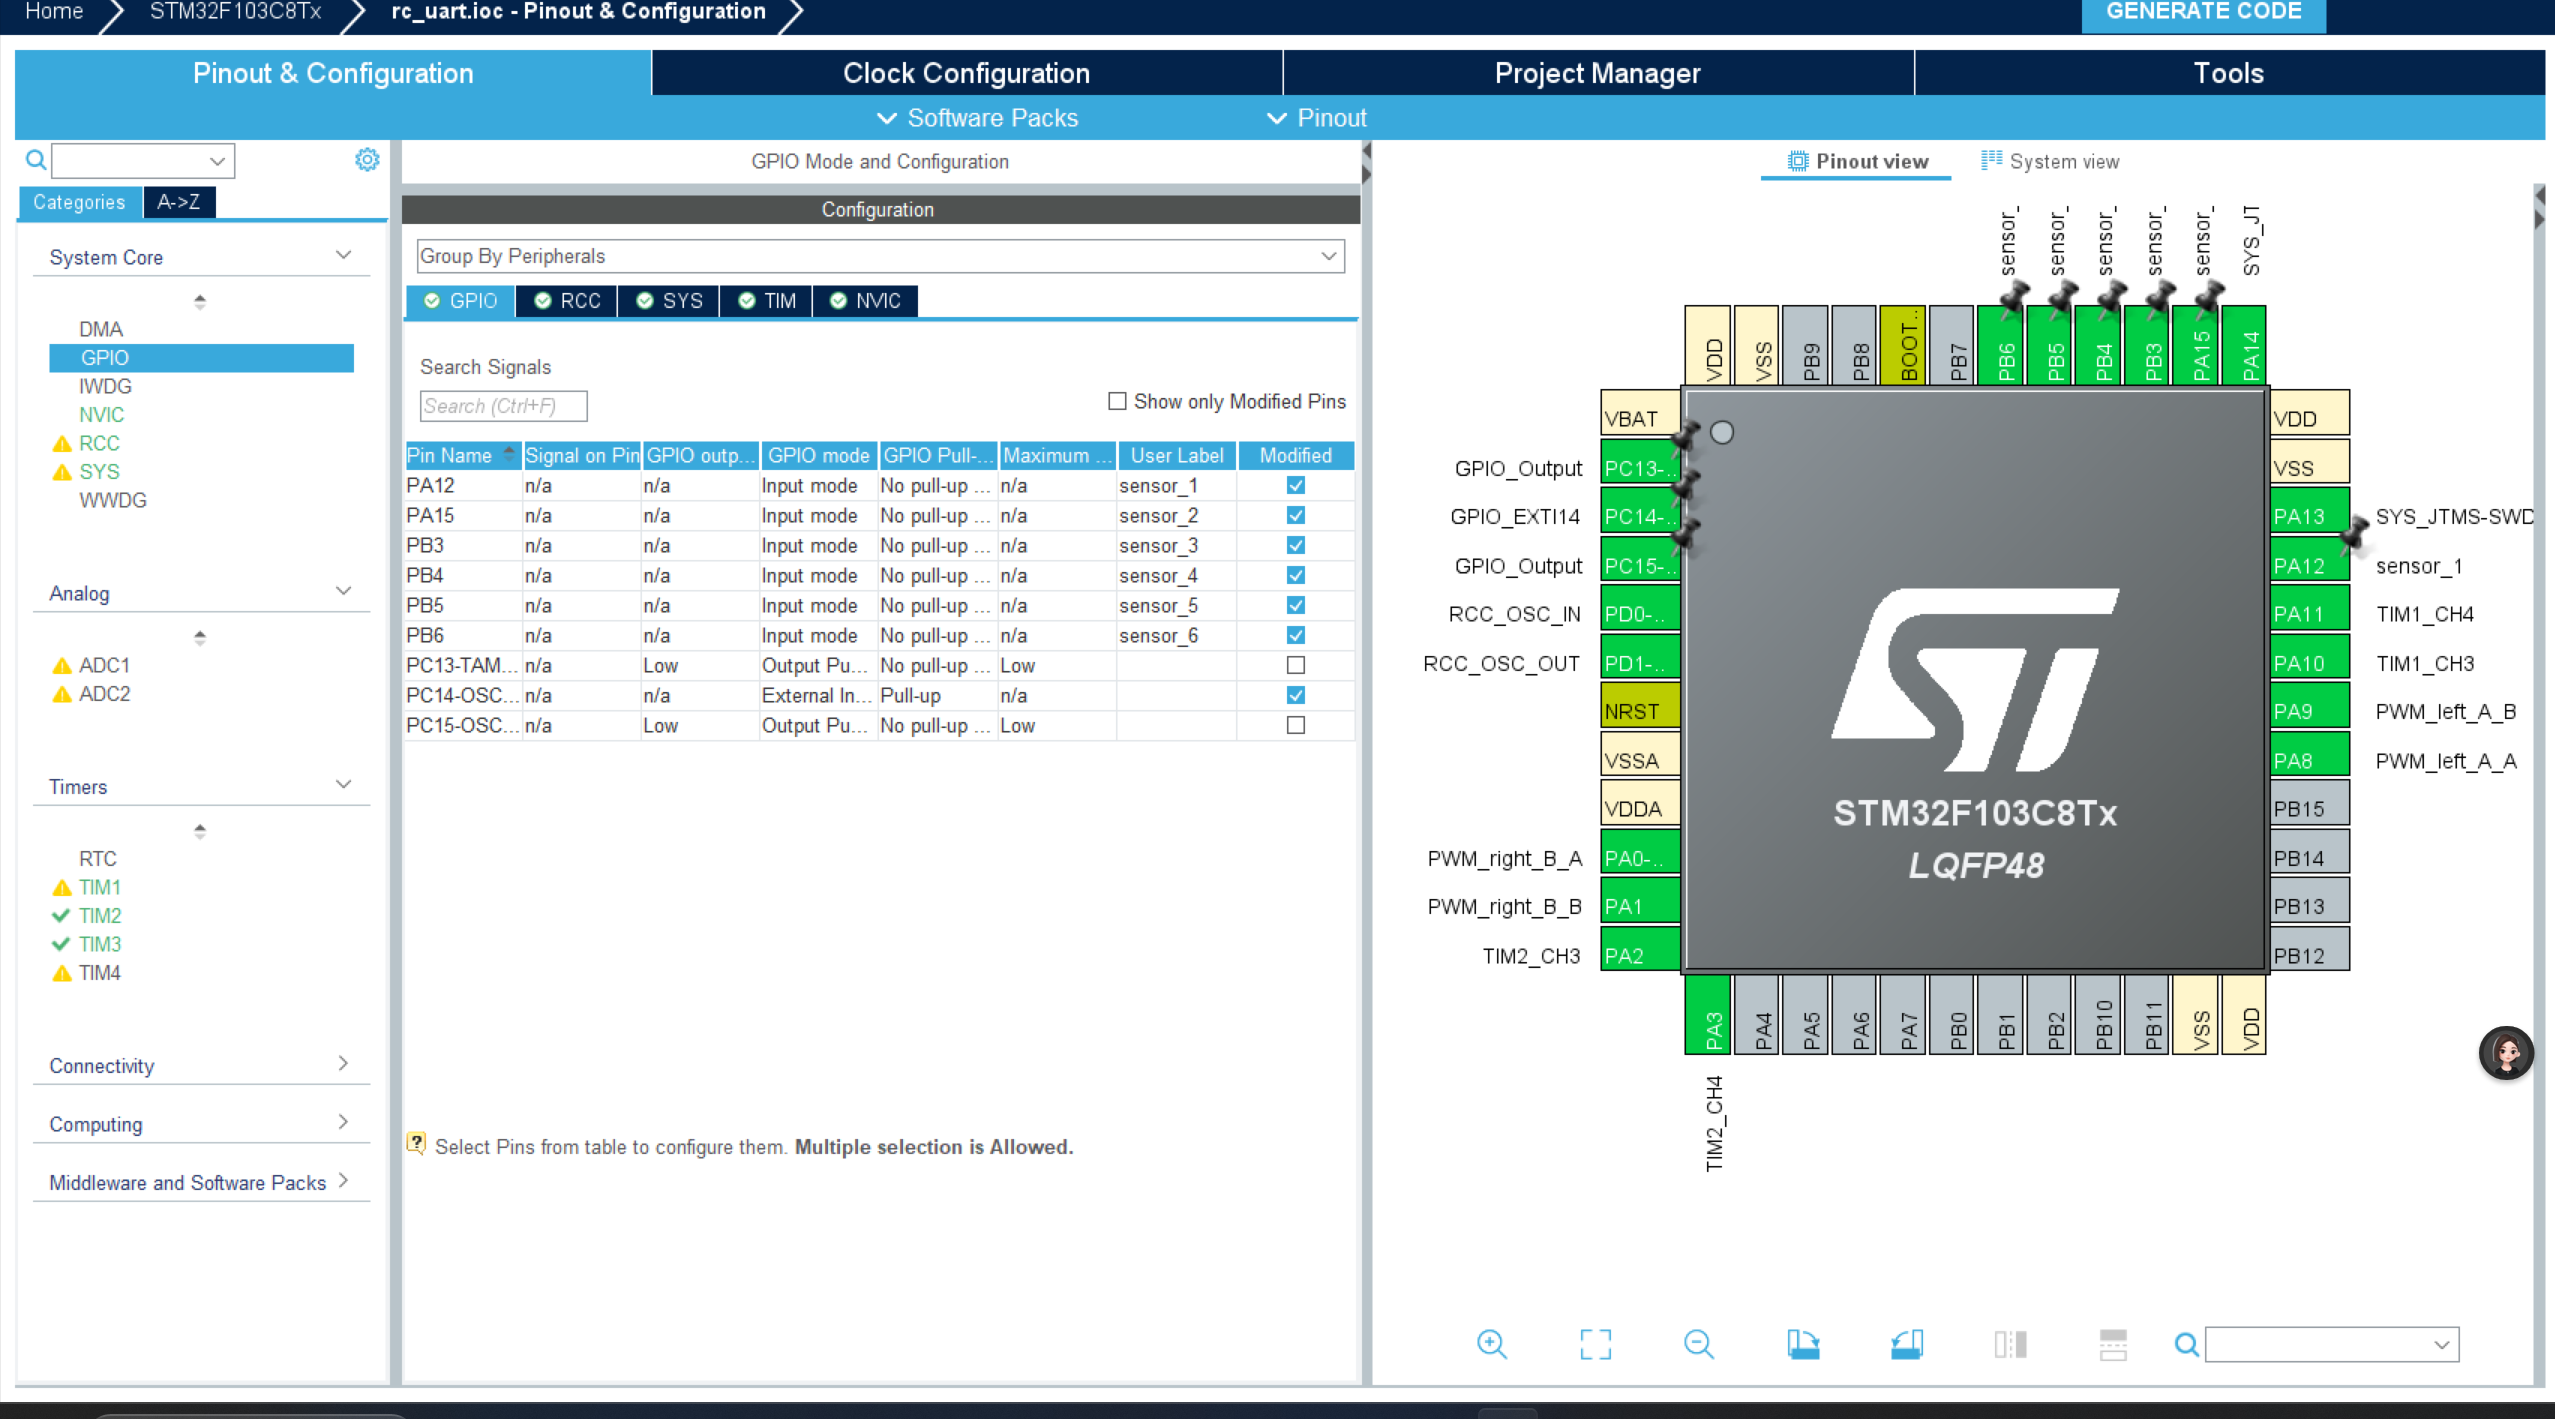Click the avatar assistant icon

coord(2505,1052)
